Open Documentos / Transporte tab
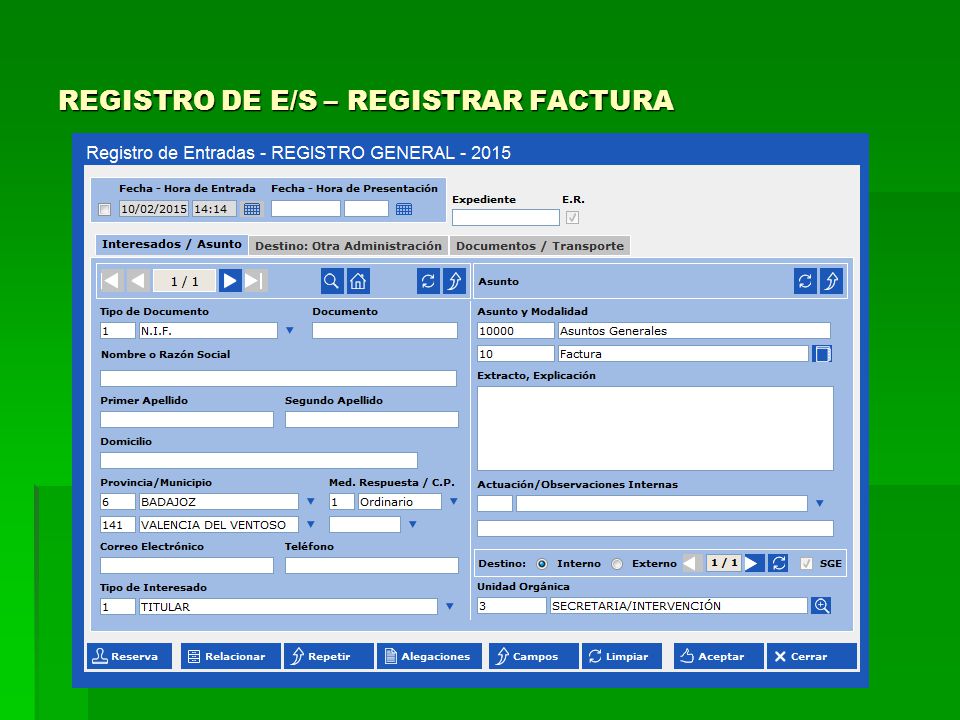This screenshot has width=960, height=720. pyautogui.click(x=539, y=246)
